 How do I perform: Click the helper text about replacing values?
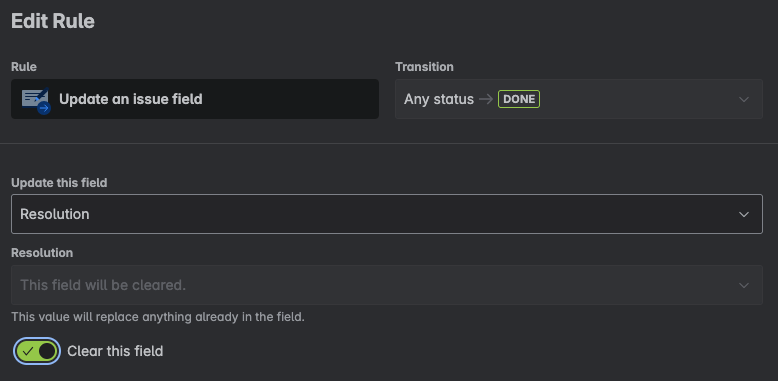(x=158, y=317)
